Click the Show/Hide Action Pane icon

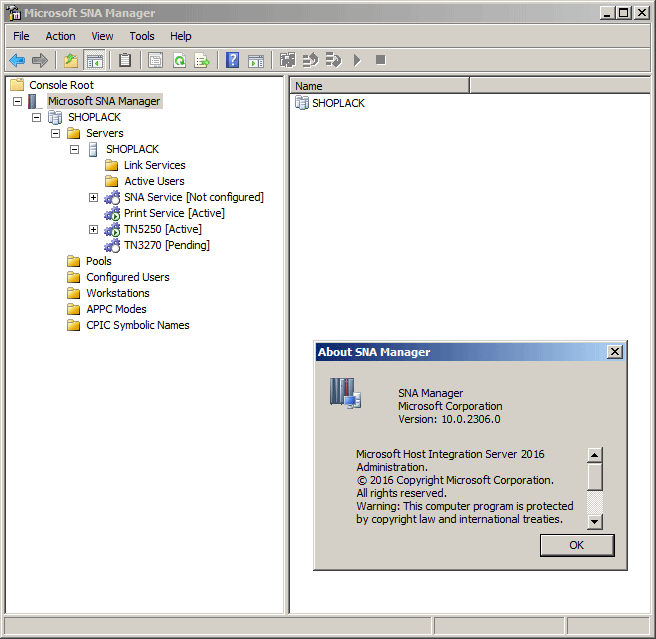256,61
